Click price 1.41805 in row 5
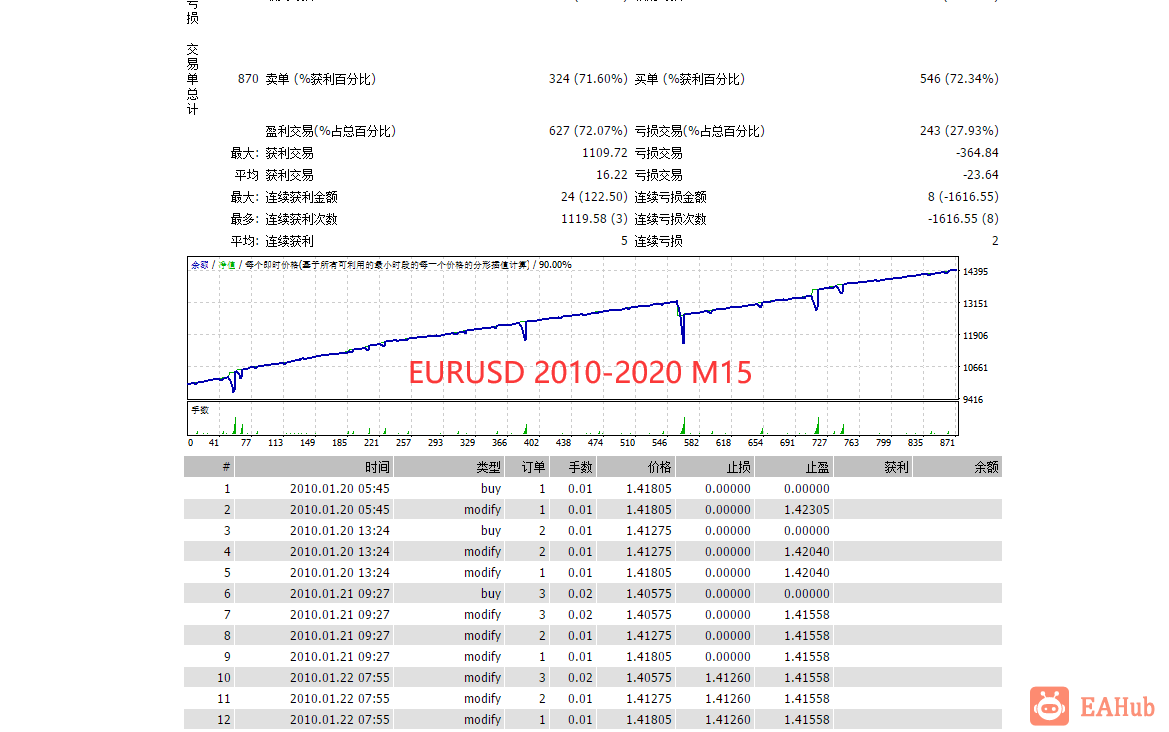The width and height of the screenshot is (1169, 732). click(x=649, y=573)
